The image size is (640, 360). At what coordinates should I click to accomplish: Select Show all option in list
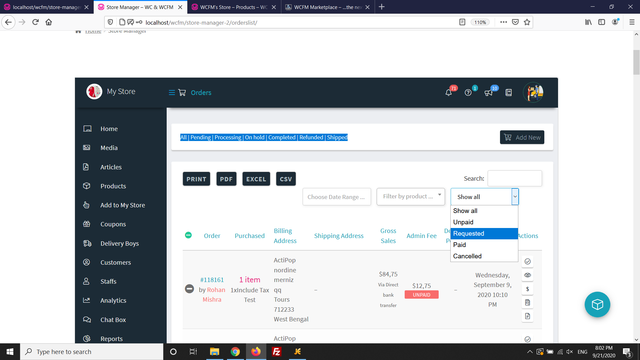tap(484, 211)
